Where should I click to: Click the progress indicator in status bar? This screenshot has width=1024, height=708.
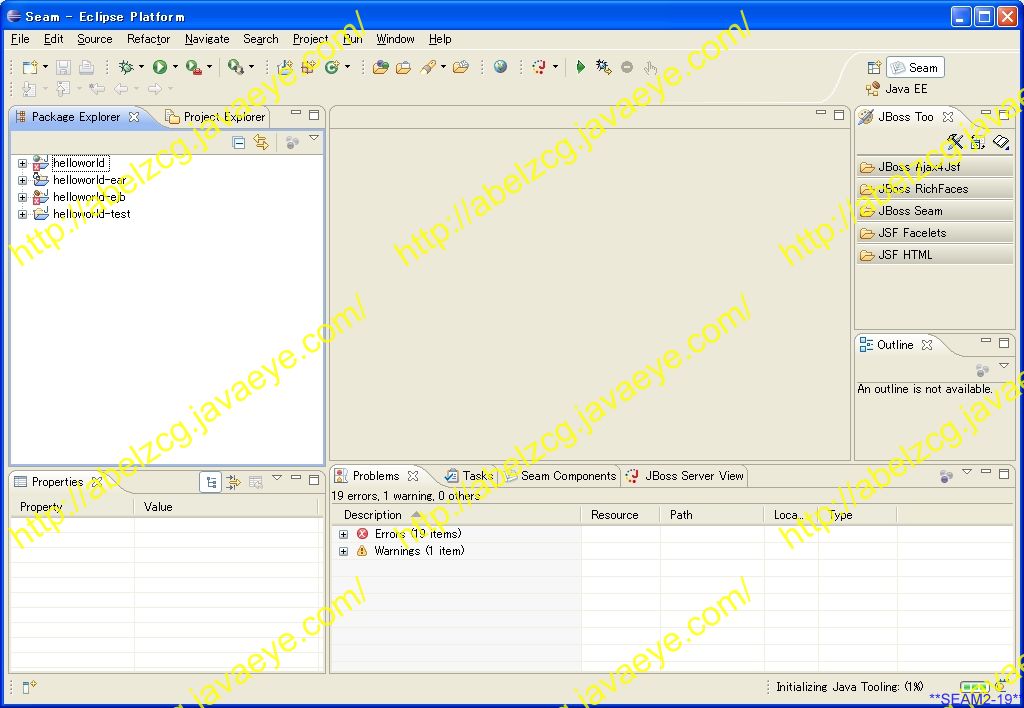[974, 686]
